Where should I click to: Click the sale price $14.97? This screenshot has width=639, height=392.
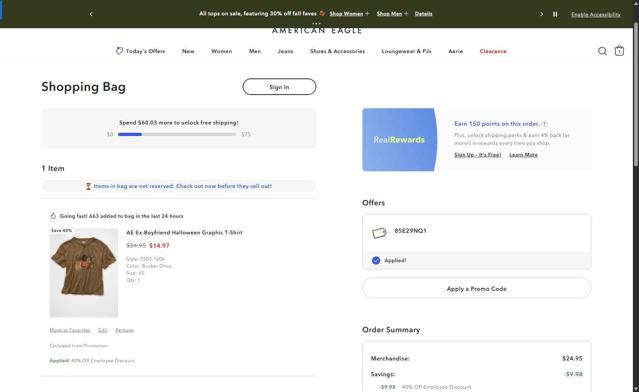click(x=159, y=246)
